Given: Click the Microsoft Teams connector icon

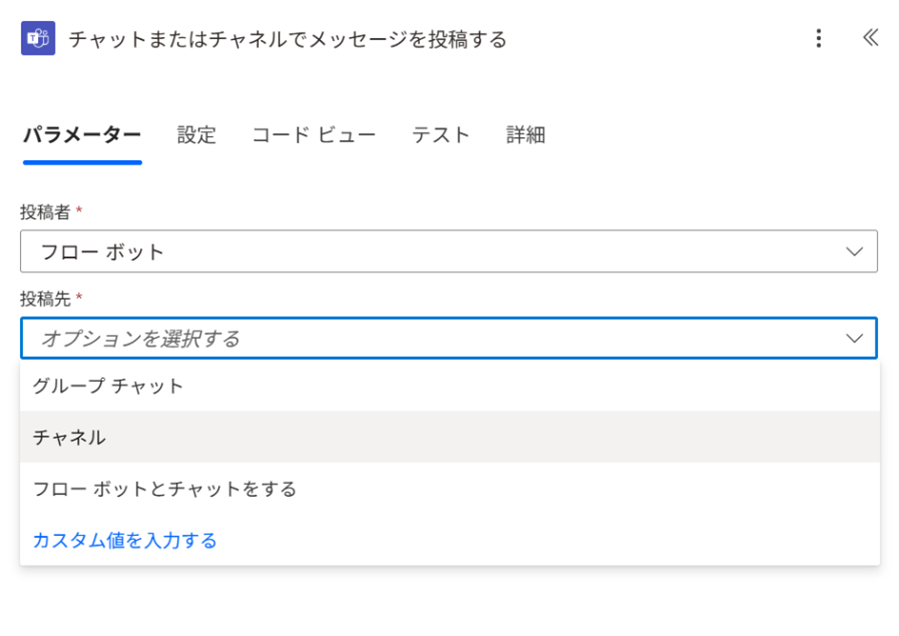Looking at the screenshot, I should (38, 39).
